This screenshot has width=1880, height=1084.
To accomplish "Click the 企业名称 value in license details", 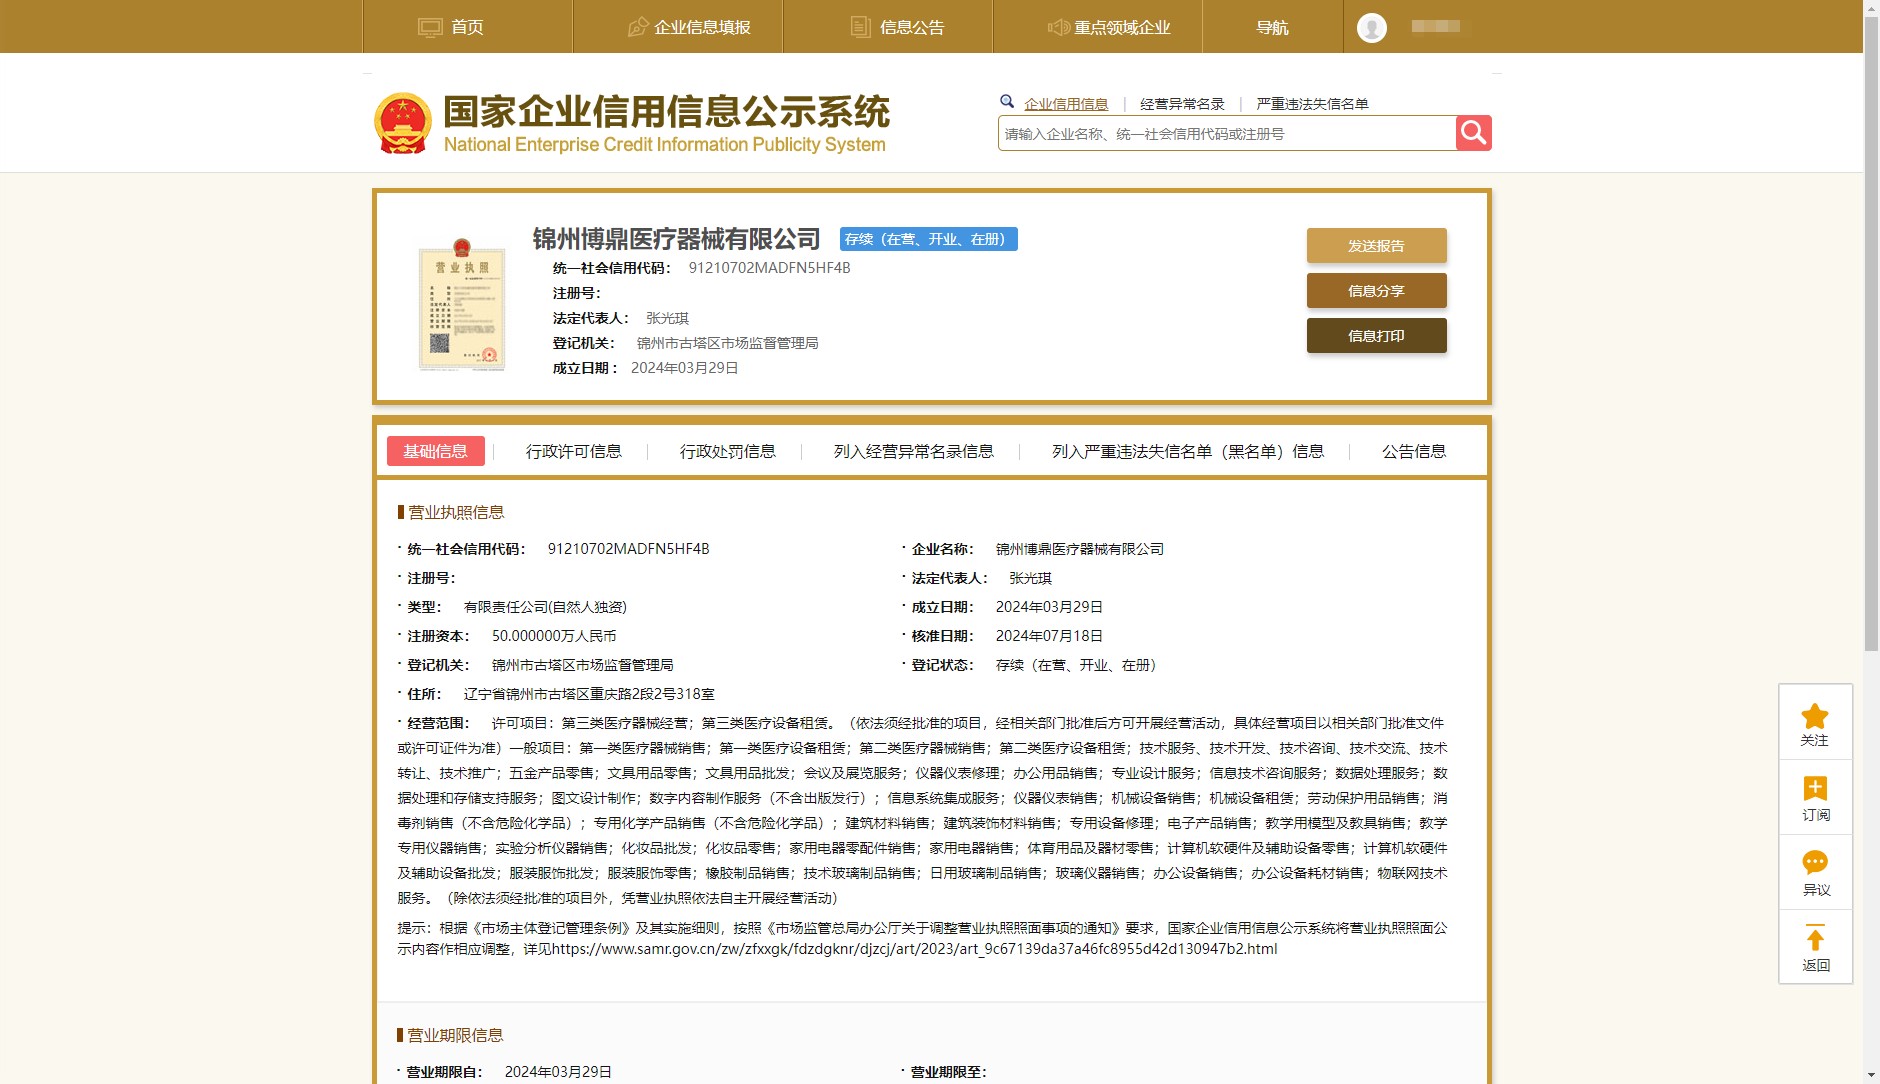I will pos(1080,549).
